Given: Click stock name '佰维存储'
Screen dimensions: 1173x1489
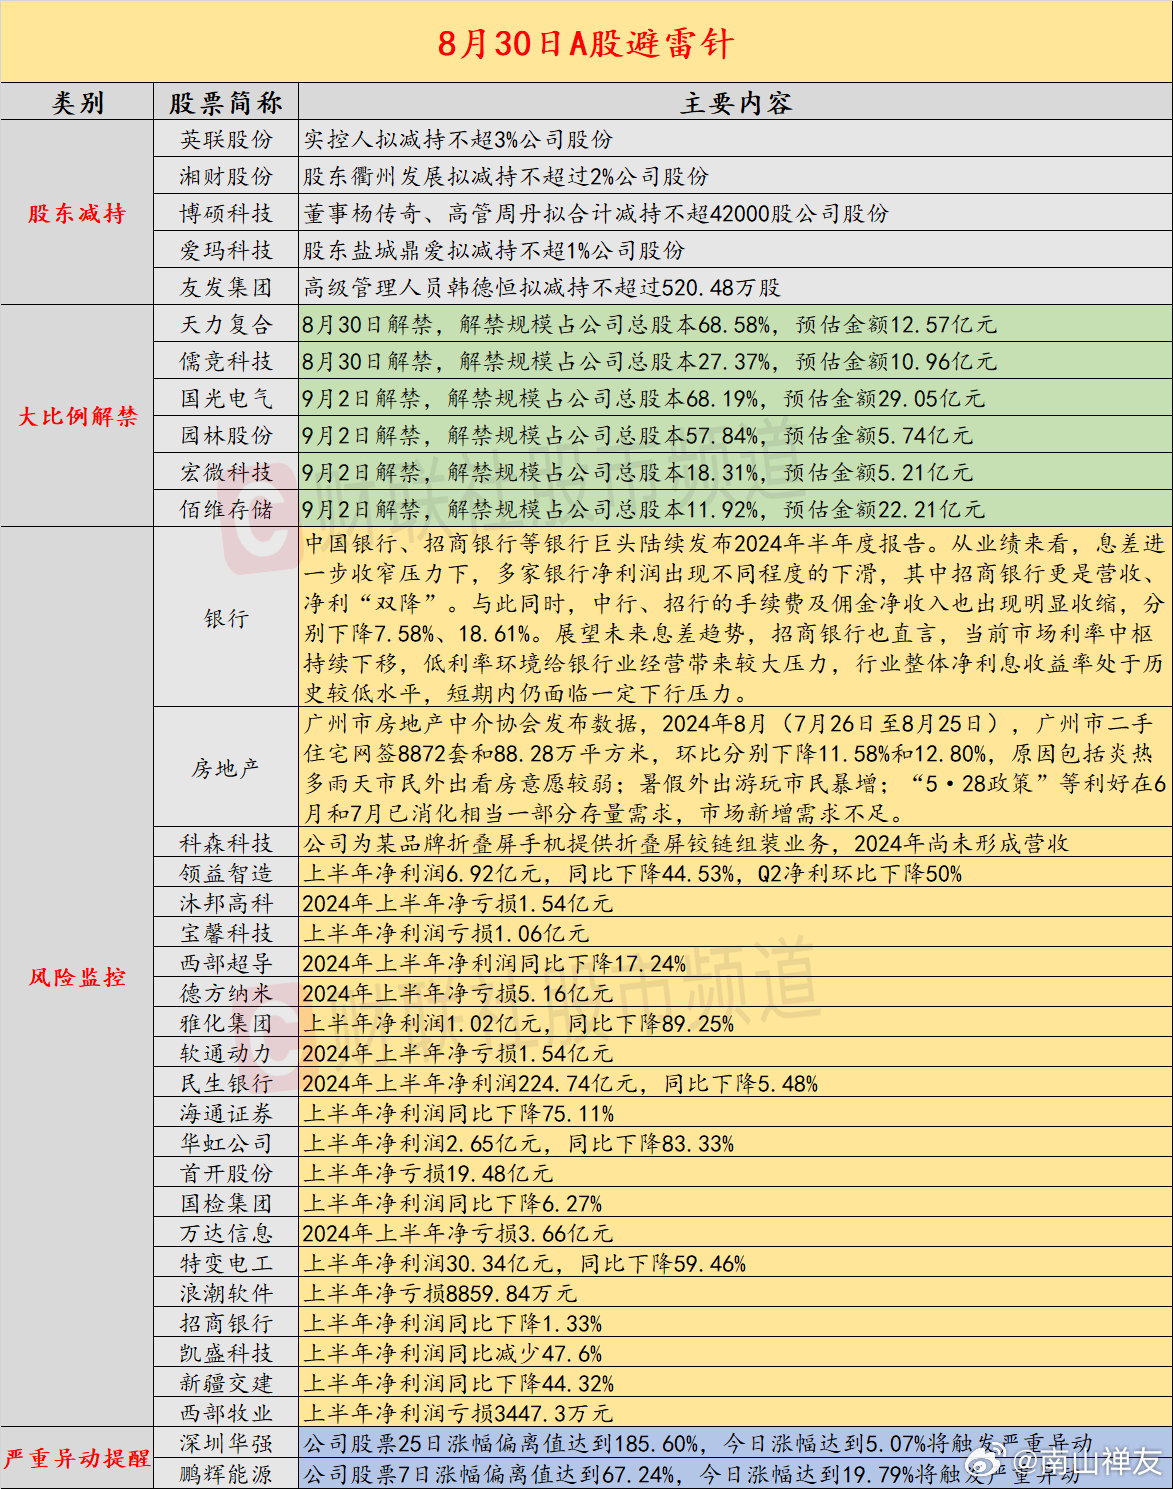Looking at the screenshot, I should [226, 510].
